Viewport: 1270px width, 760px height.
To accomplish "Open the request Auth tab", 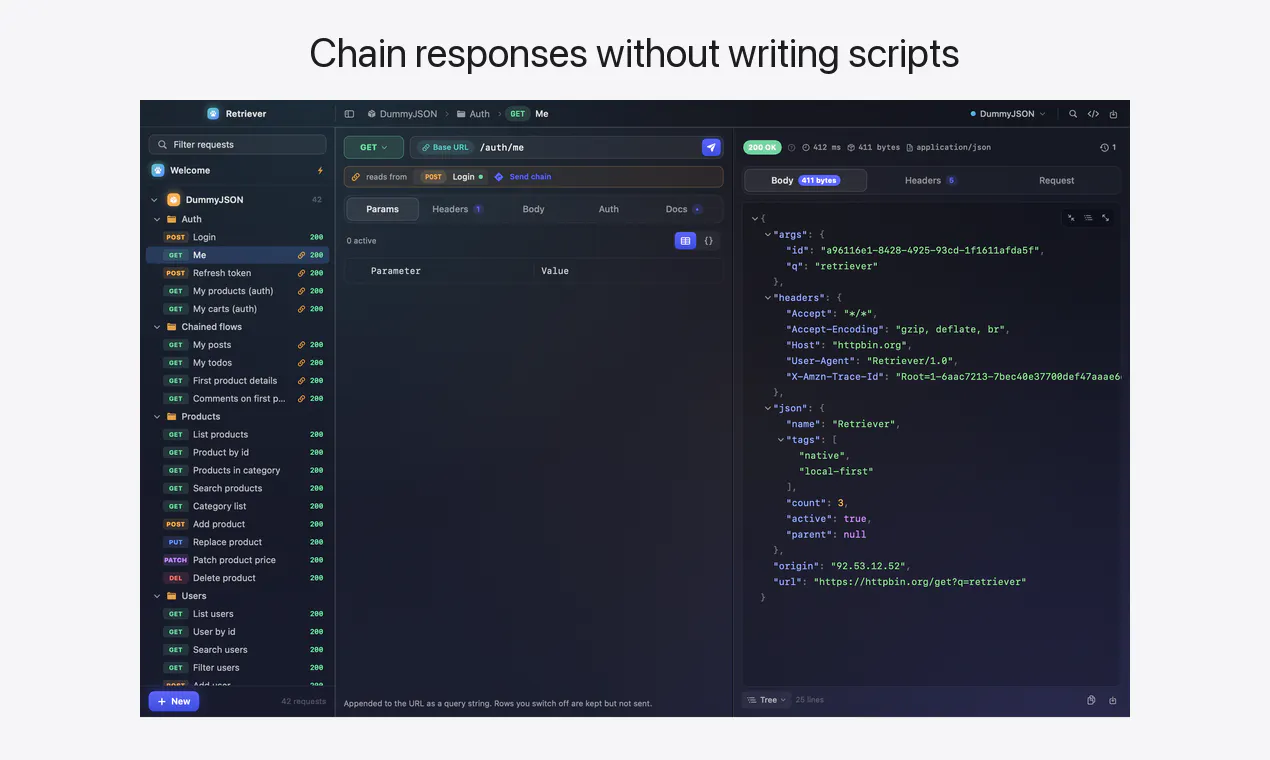I will point(609,209).
